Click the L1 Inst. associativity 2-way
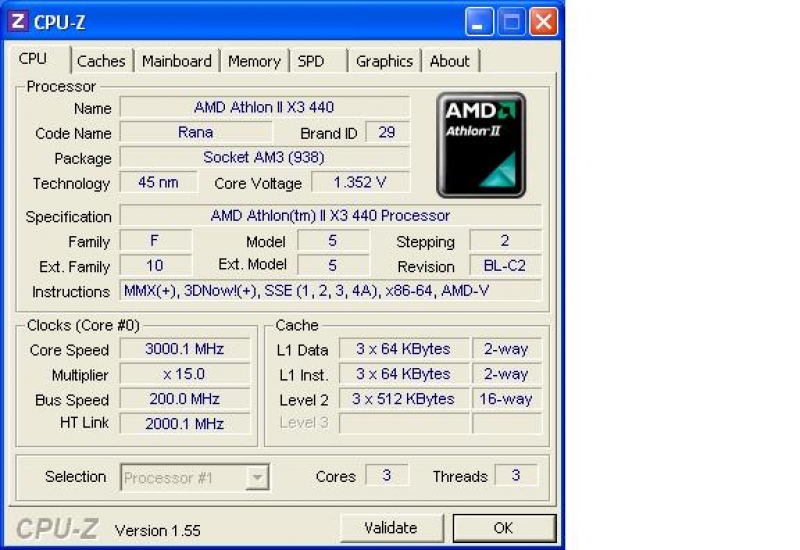This screenshot has height=550, width=800. (x=506, y=374)
